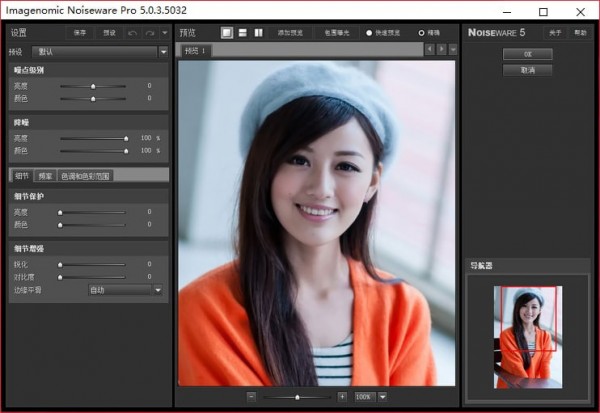The image size is (600, 413).
Task: Click the navigator thumbnail image
Action: pos(528,337)
